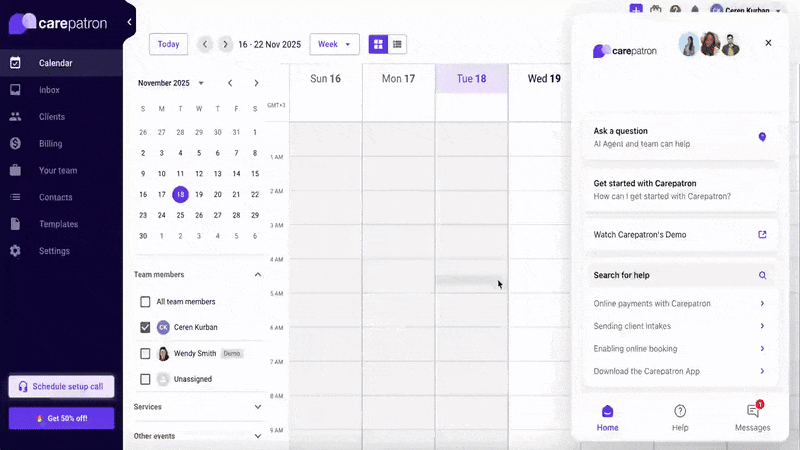Click the Settings gear icon in the sidebar
The height and width of the screenshot is (450, 800).
coord(15,251)
